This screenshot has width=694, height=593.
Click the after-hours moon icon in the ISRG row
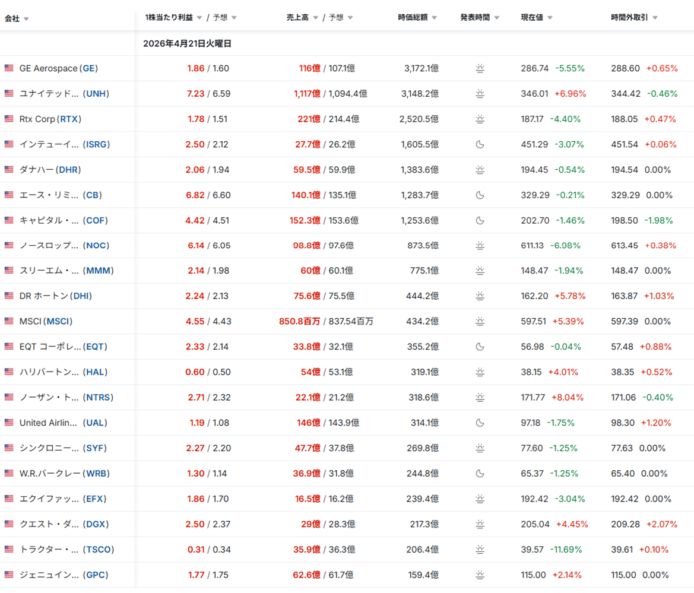point(481,144)
